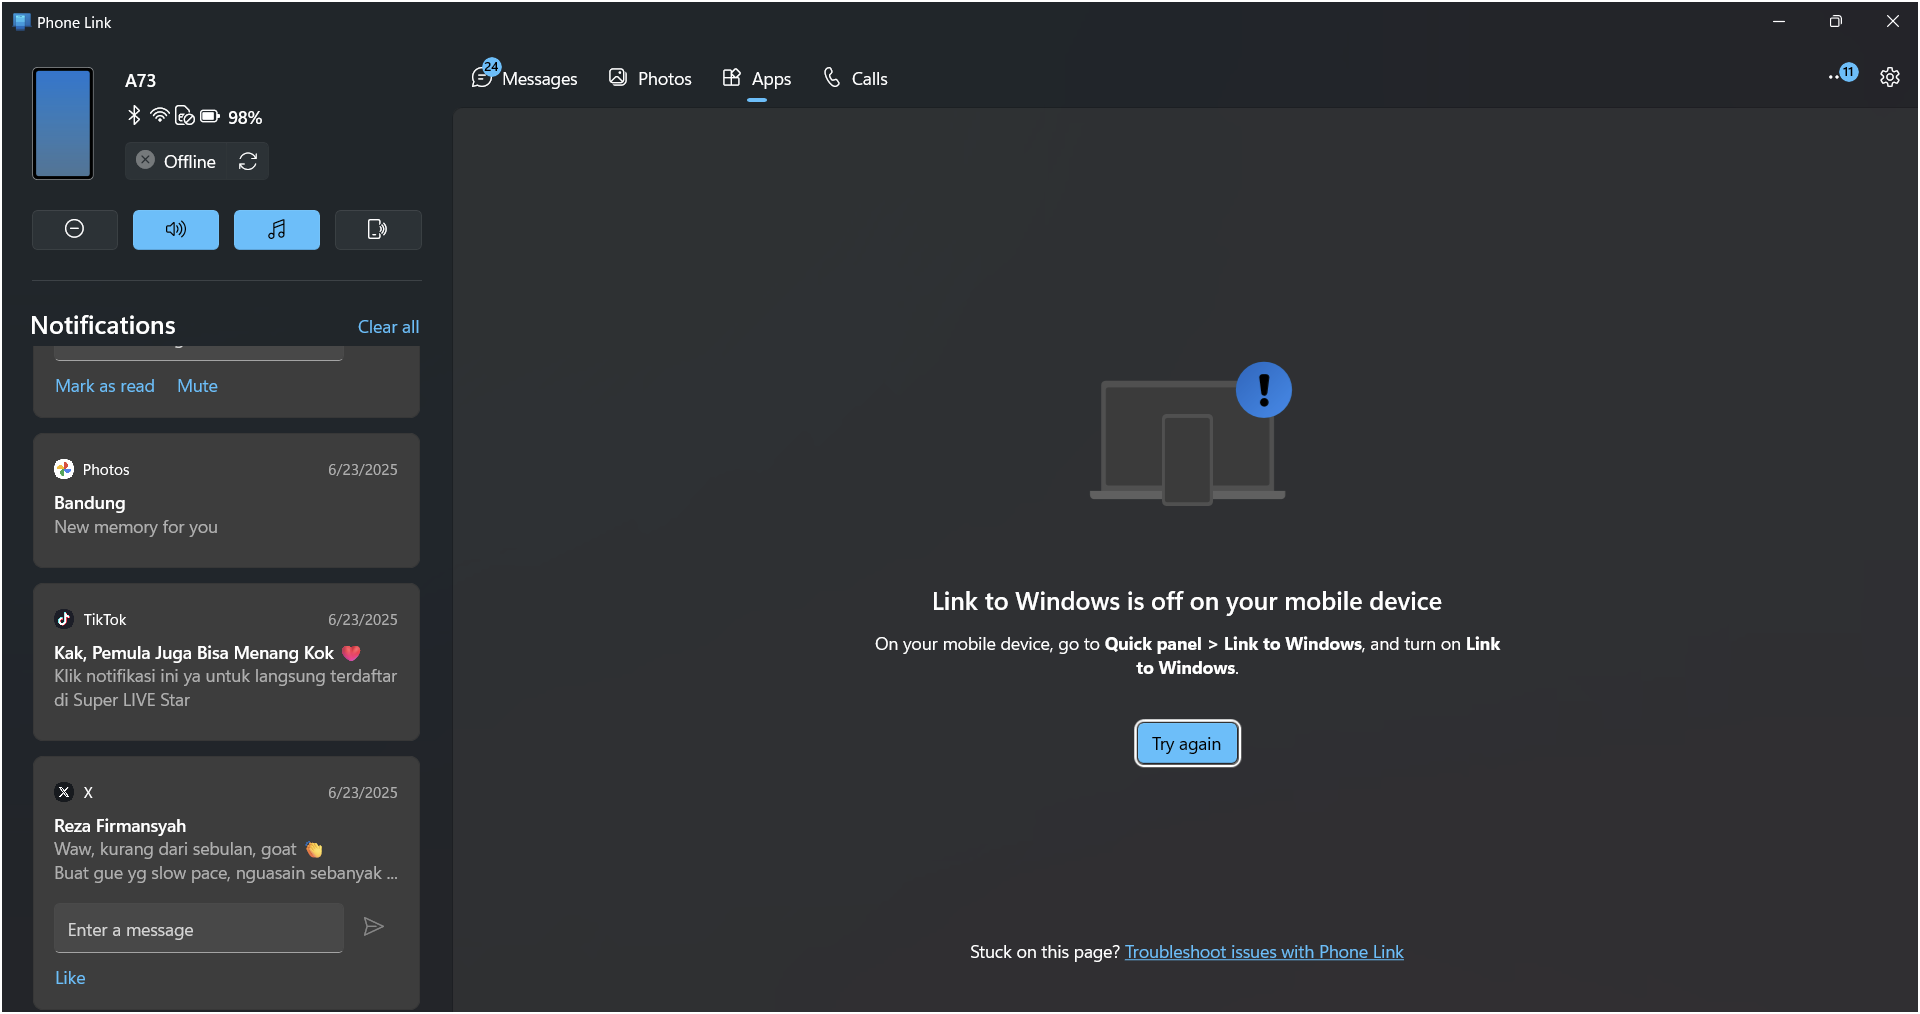This screenshot has width=1920, height=1014.
Task: Click the Notifications heading
Action: coord(103,325)
